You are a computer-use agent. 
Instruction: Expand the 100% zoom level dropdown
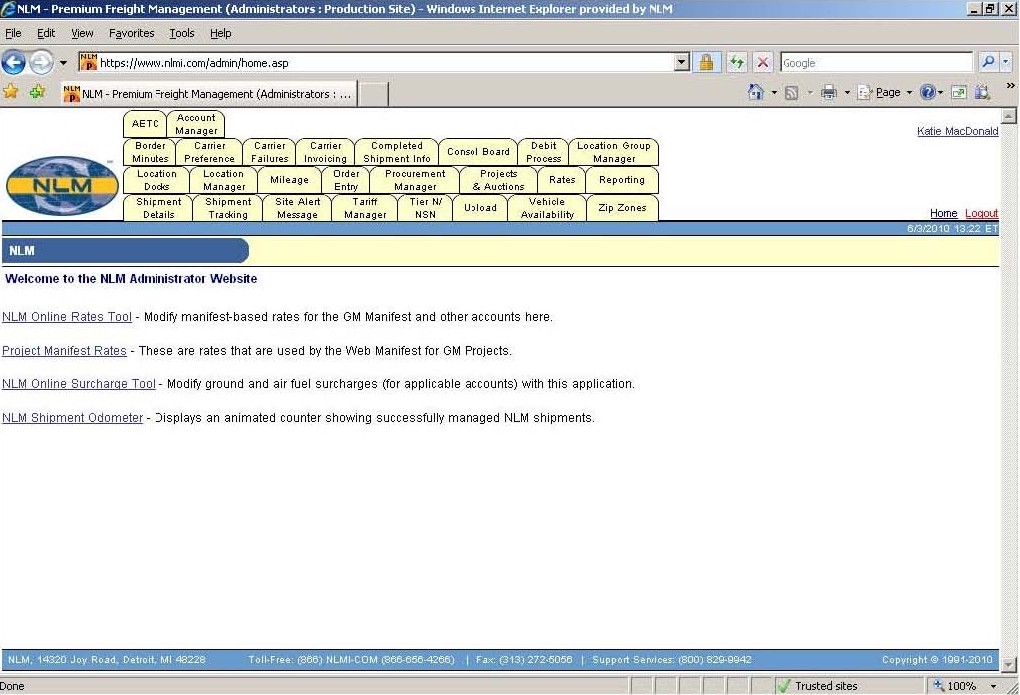coord(993,686)
